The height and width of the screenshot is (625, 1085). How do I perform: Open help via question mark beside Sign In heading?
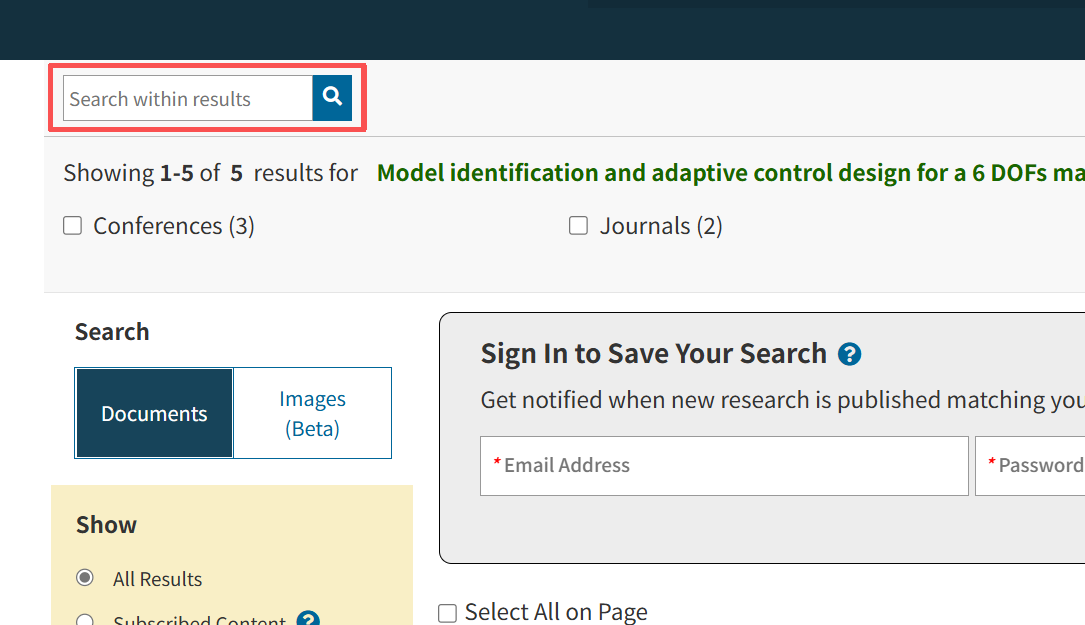point(849,353)
